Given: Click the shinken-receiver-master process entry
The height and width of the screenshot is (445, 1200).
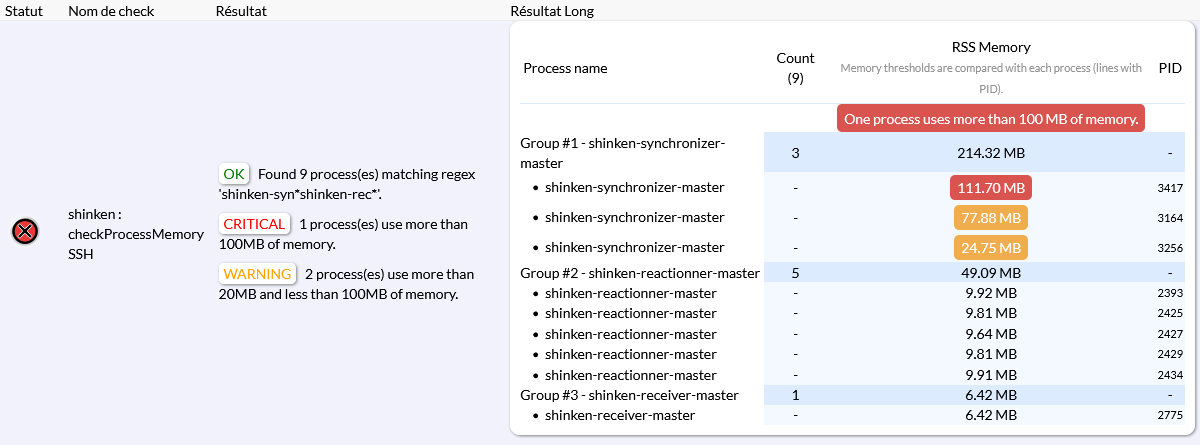Looking at the screenshot, I should (x=620, y=415).
